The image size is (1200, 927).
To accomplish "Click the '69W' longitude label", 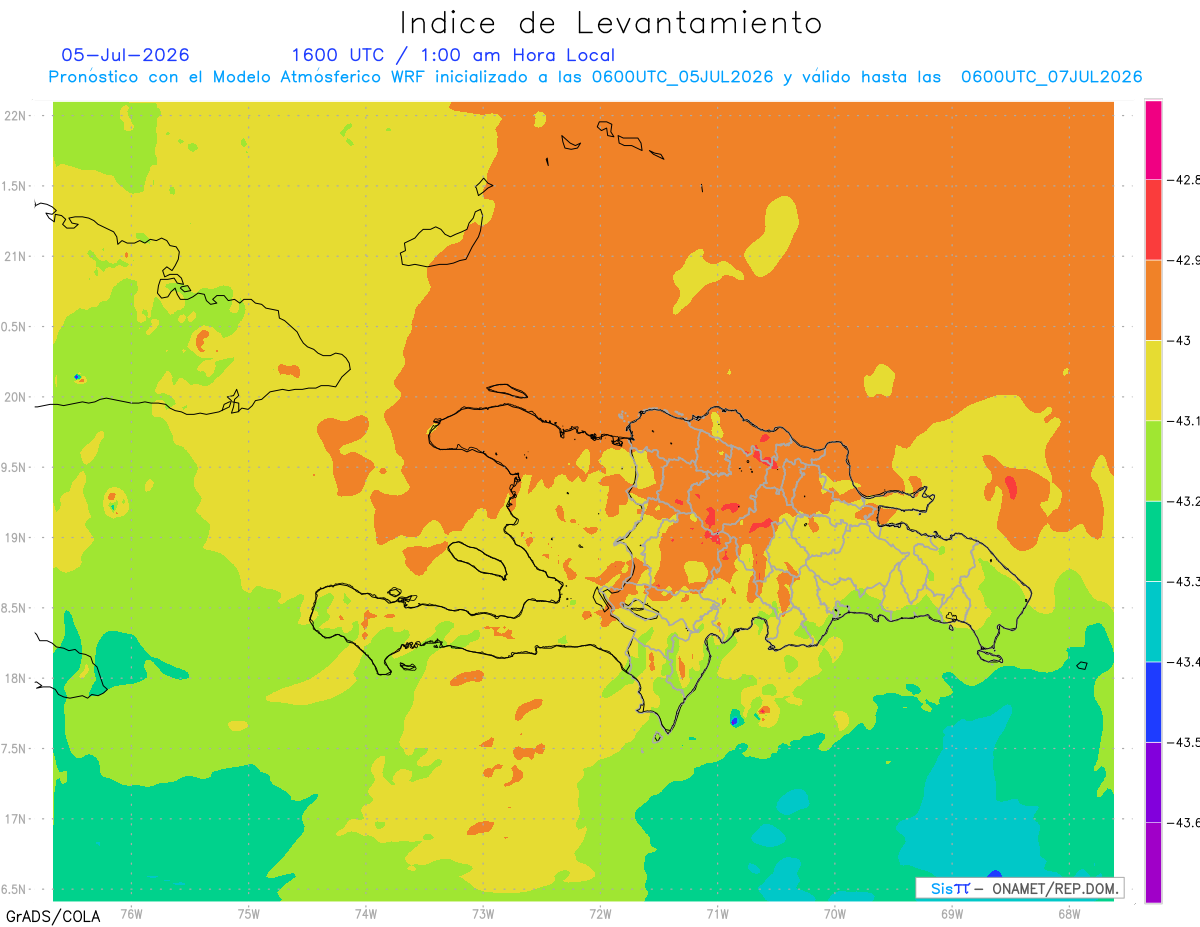I will pos(951,913).
